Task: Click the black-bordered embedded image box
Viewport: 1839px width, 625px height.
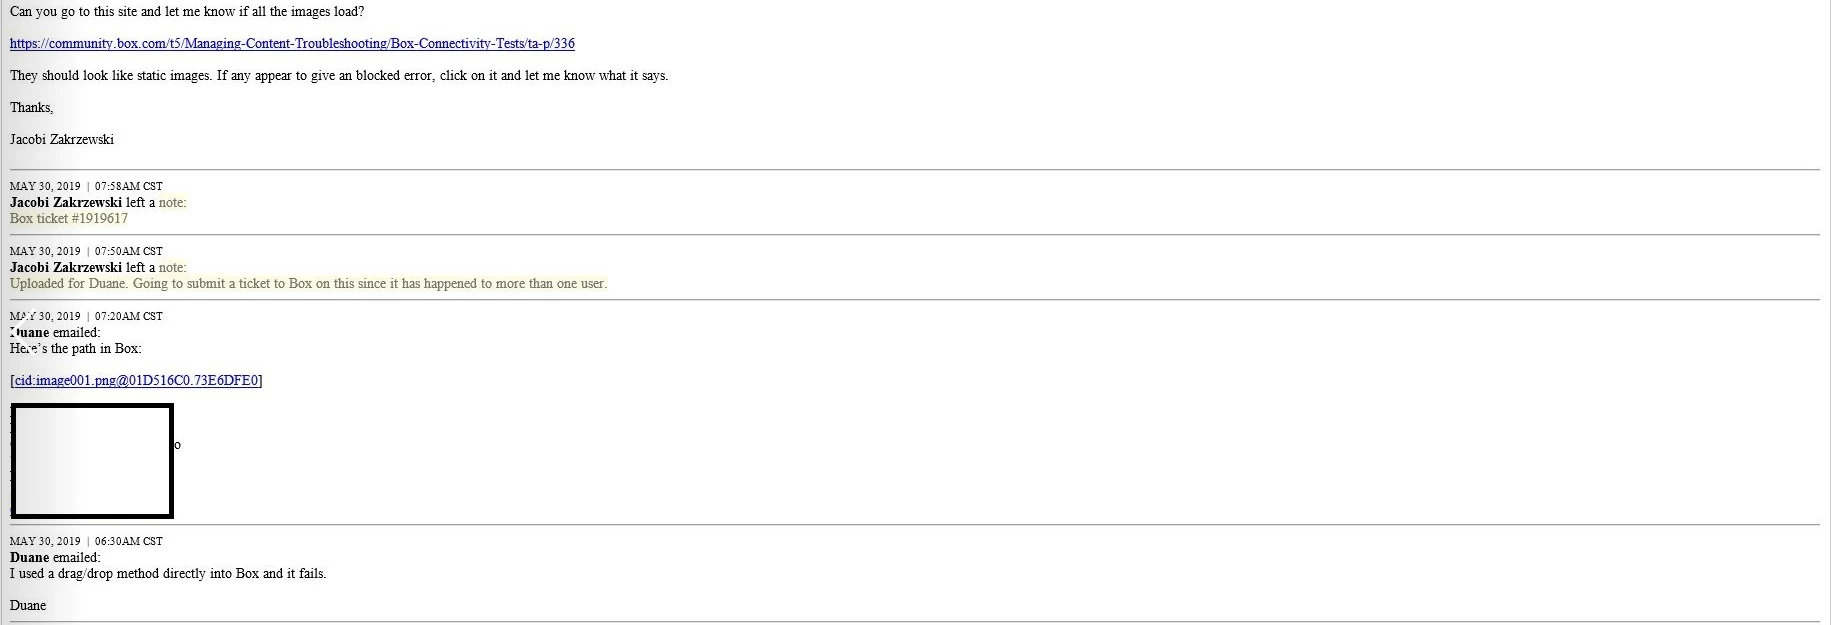Action: pyautogui.click(x=92, y=461)
